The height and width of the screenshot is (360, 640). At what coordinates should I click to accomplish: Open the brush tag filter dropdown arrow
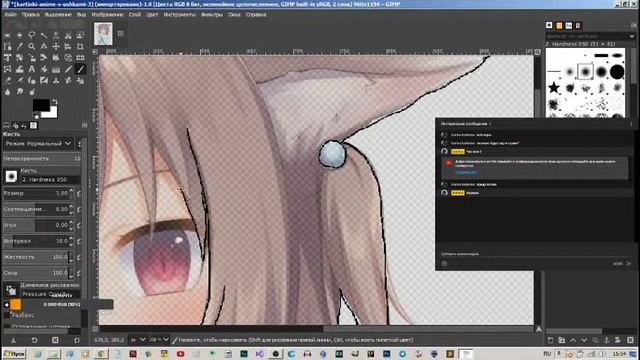tap(632, 36)
